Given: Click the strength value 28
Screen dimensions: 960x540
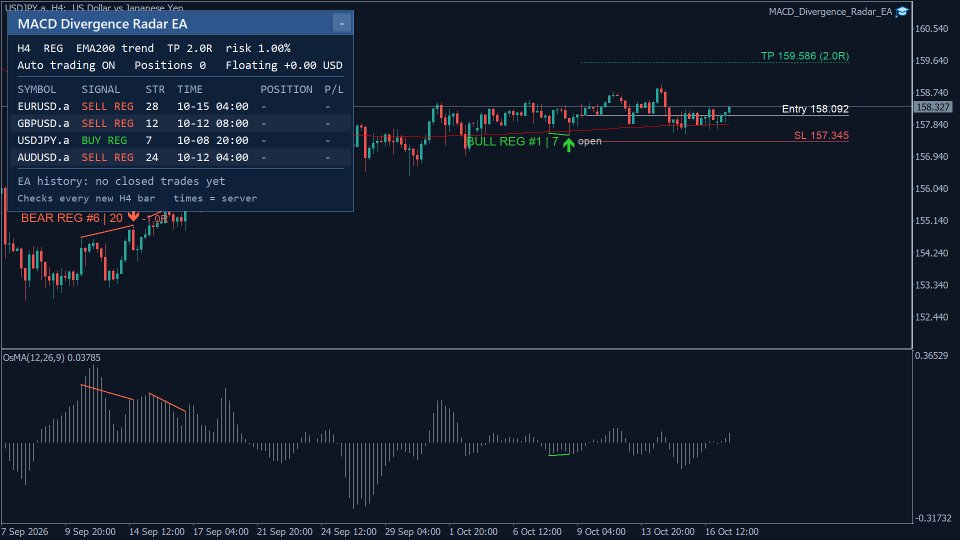Looking at the screenshot, I should point(152,106).
